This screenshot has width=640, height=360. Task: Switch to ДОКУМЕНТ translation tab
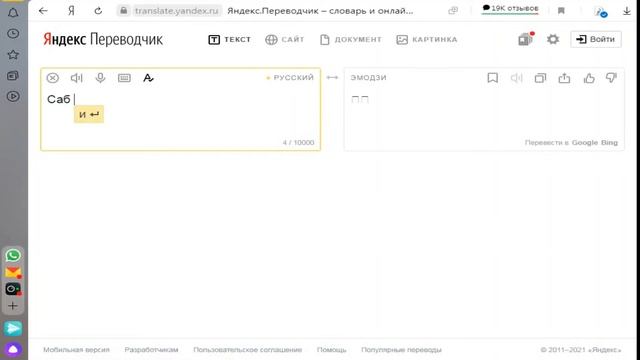pos(351,40)
